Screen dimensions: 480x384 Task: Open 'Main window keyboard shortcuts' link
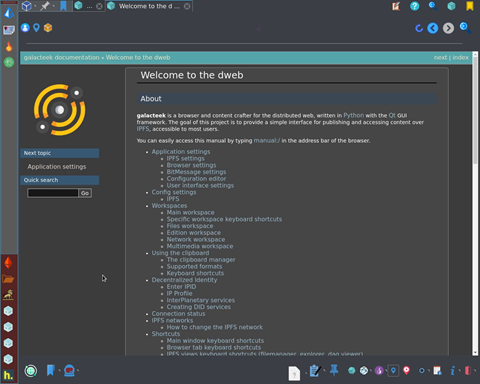click(x=215, y=341)
